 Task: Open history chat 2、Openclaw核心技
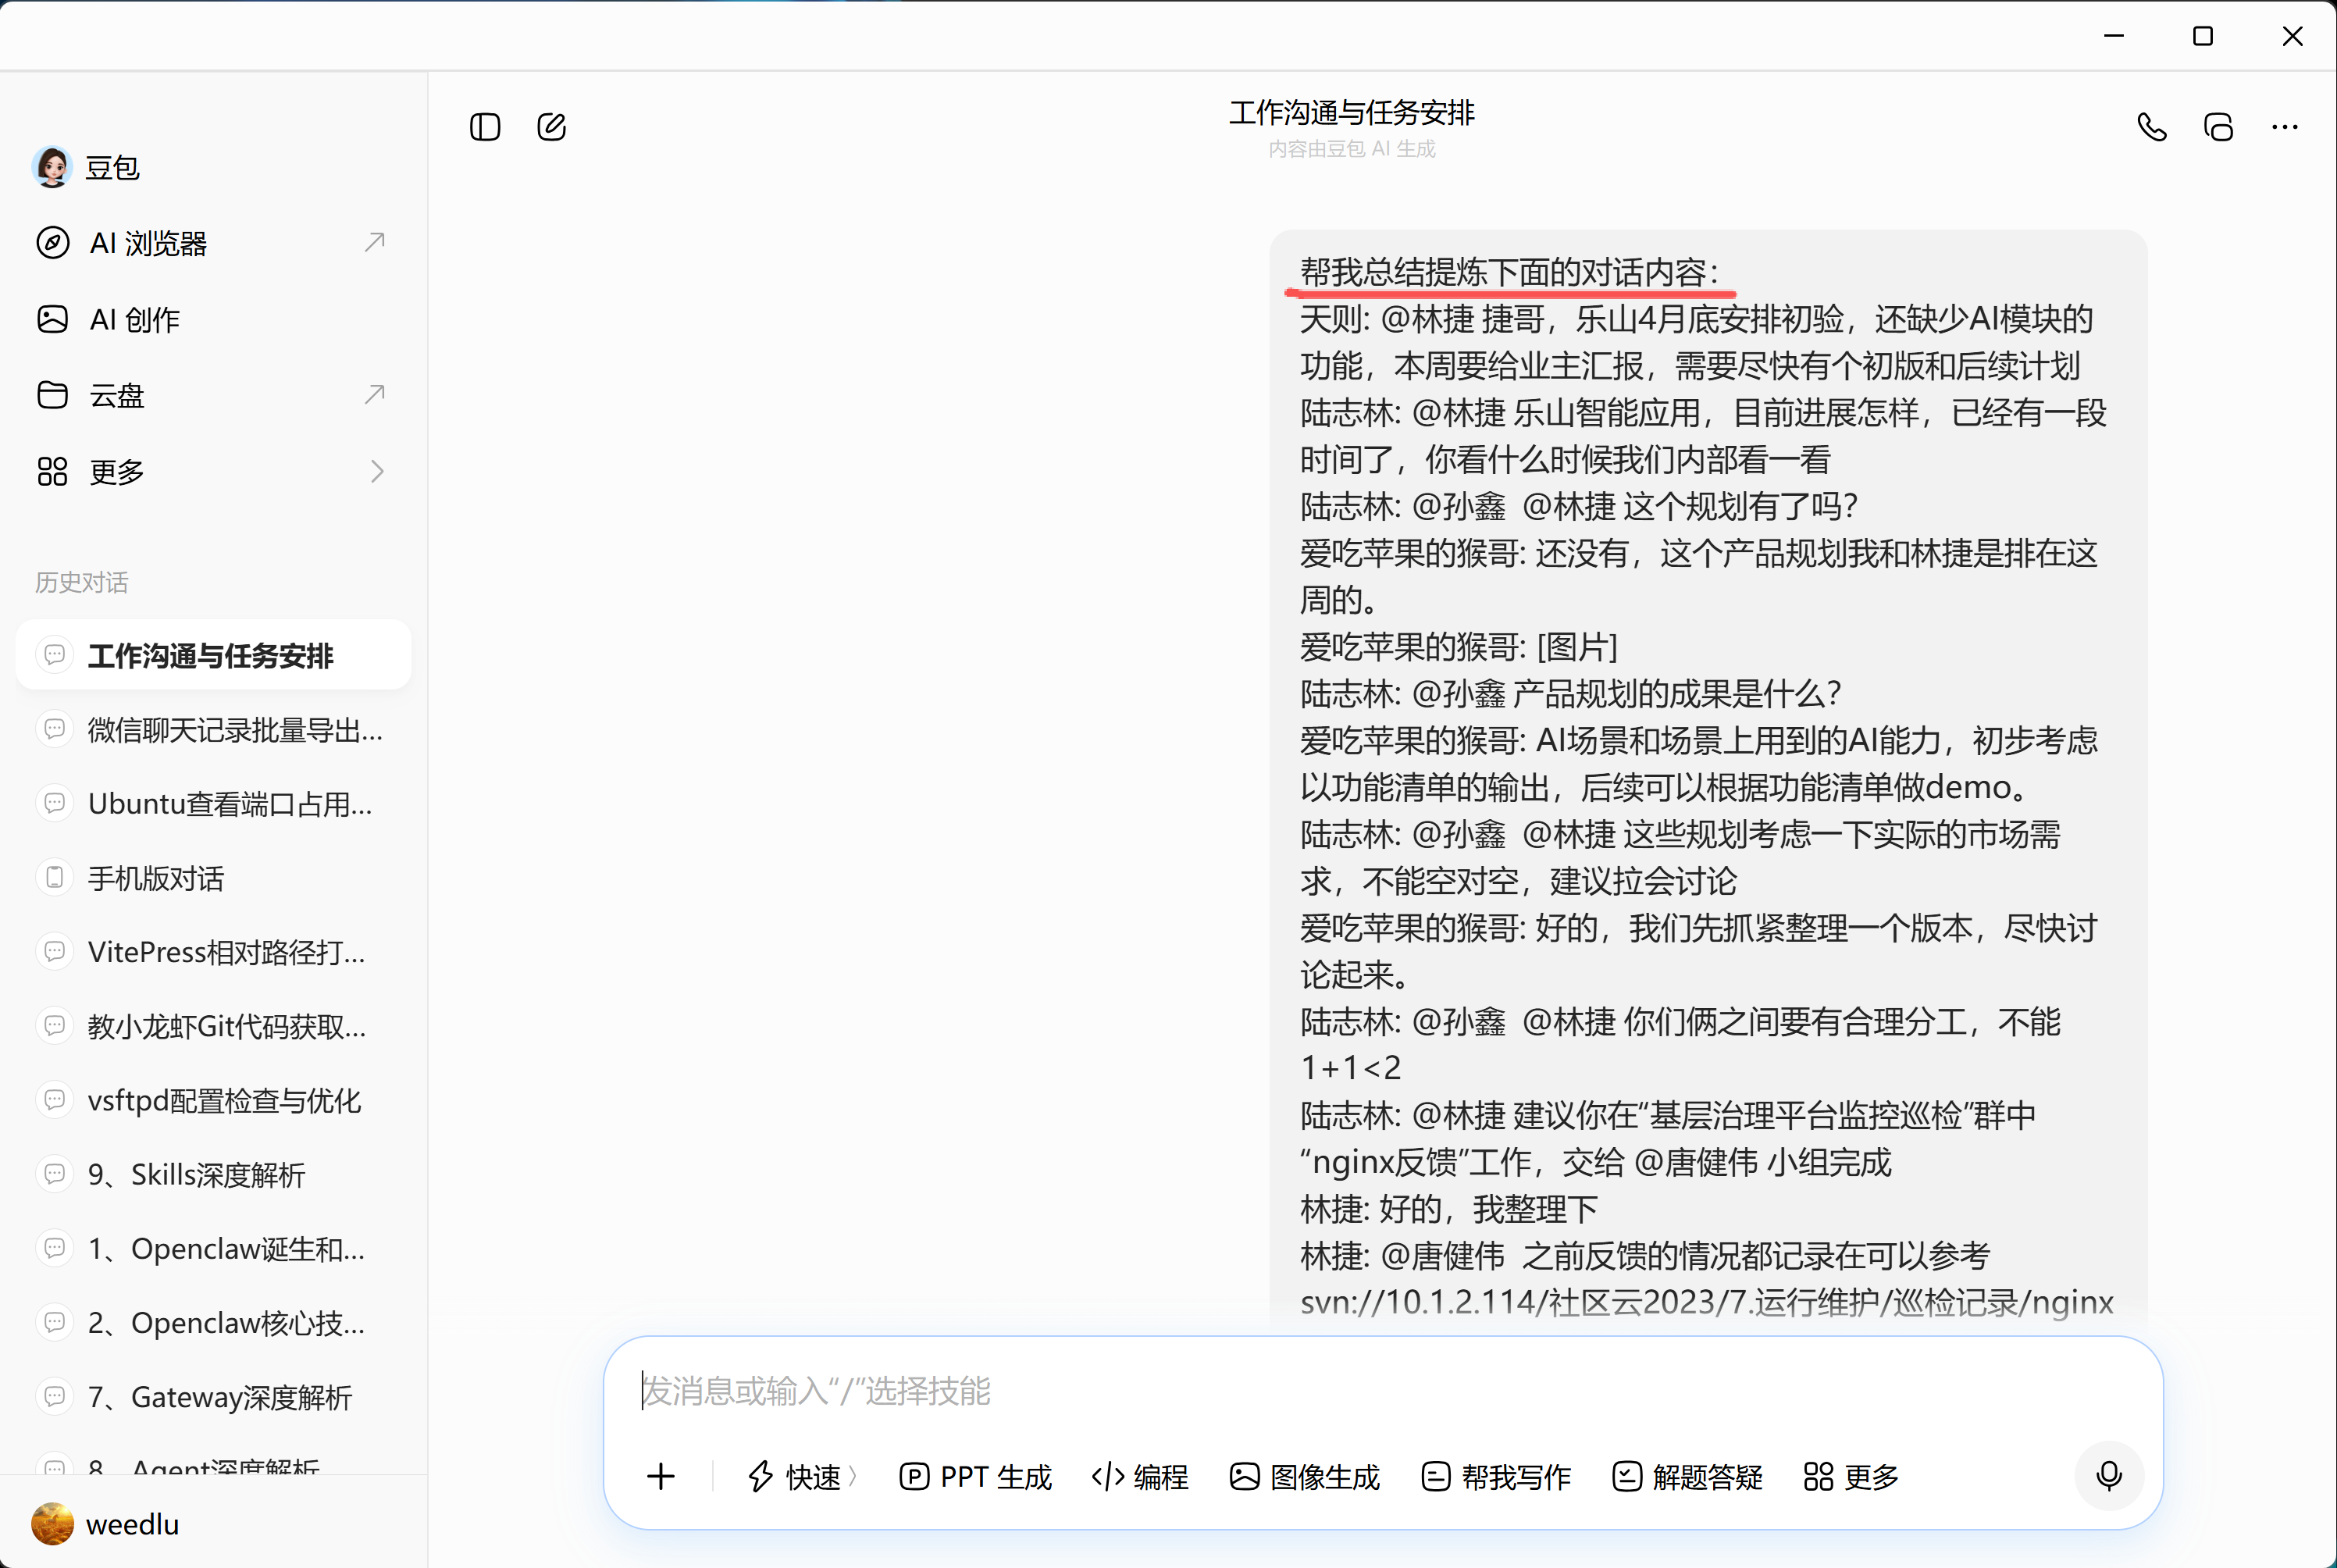click(x=213, y=1323)
